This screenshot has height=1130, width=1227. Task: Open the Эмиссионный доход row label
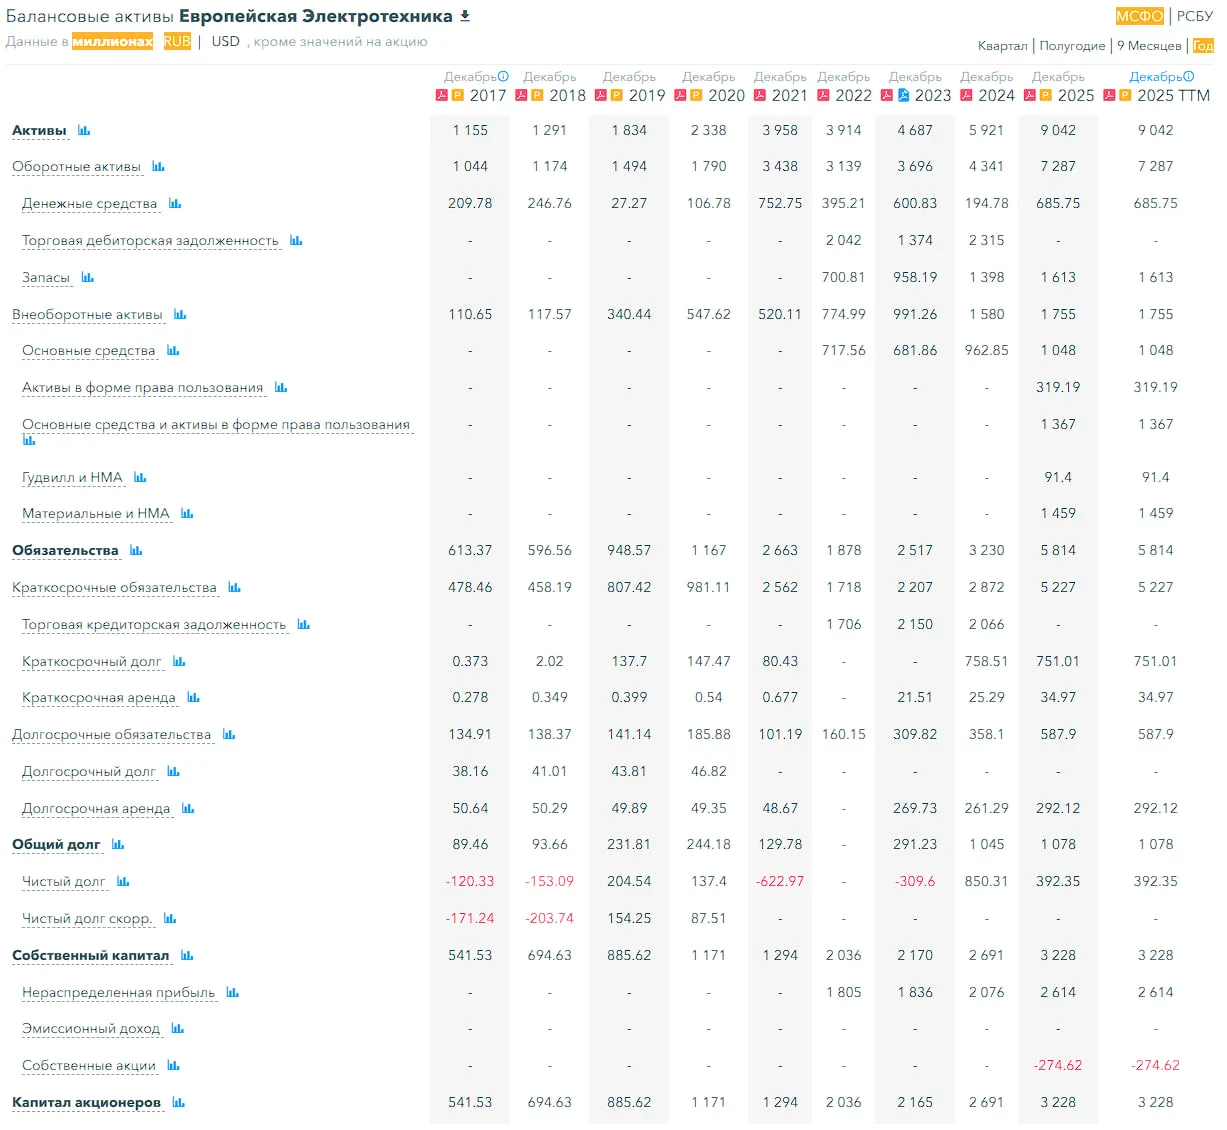[x=91, y=1029]
